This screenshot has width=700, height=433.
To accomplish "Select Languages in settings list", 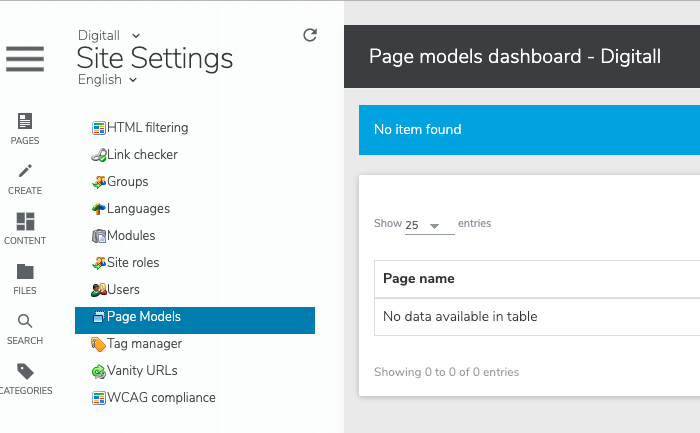I will tap(138, 209).
